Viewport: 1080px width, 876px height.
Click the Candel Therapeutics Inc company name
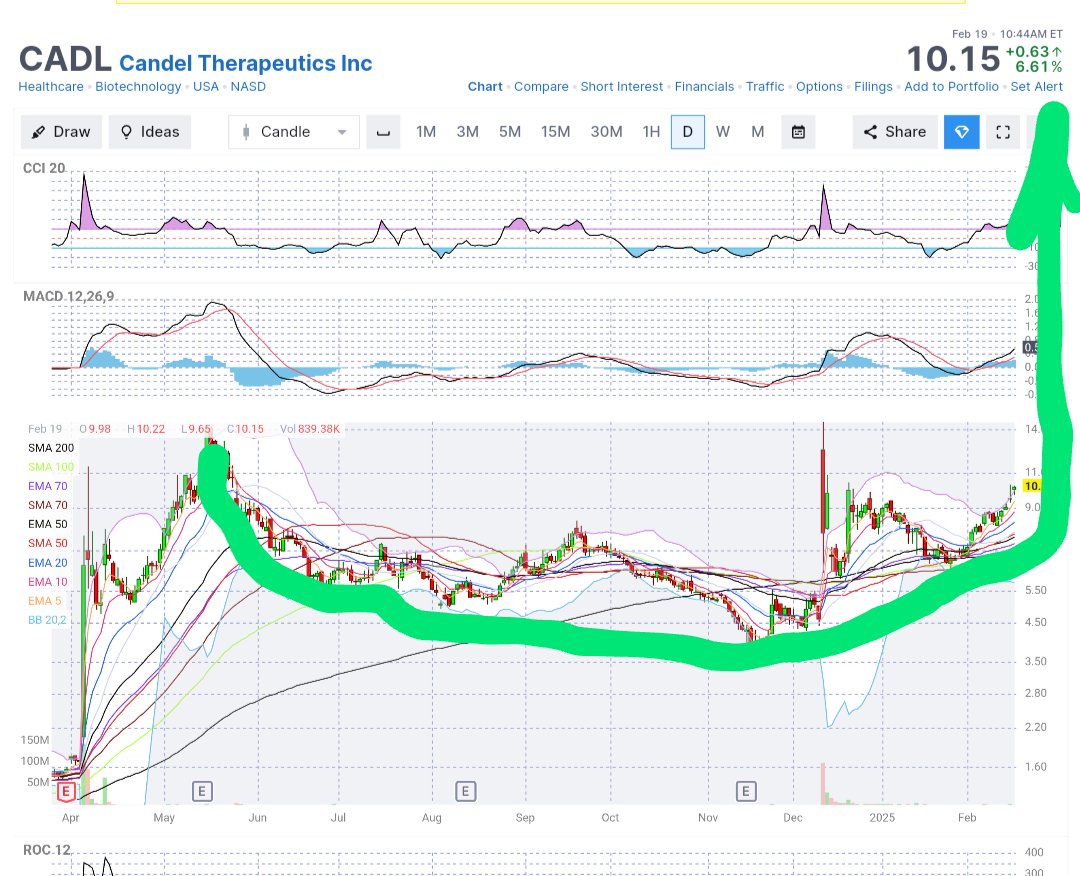pyautogui.click(x=246, y=63)
